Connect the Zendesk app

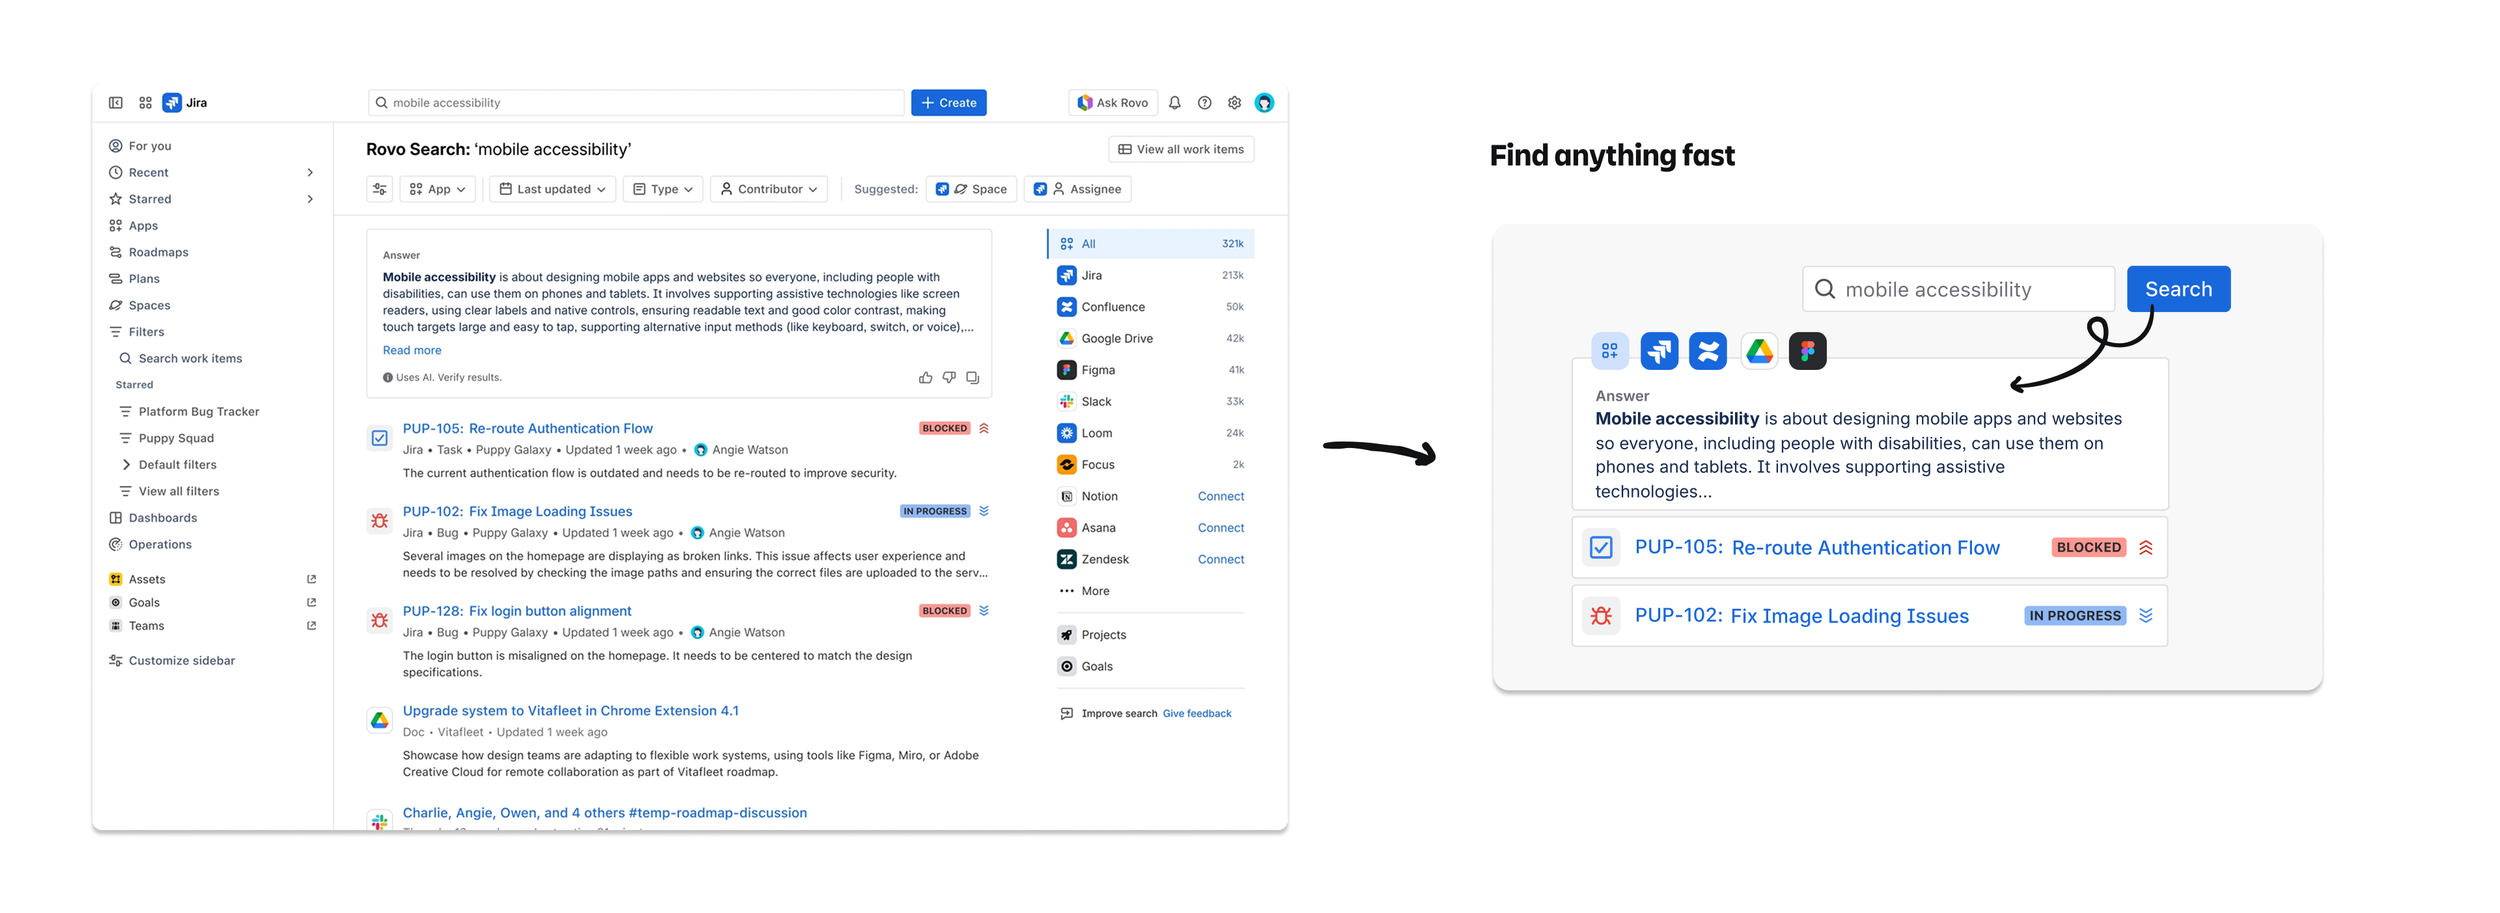(x=1221, y=560)
